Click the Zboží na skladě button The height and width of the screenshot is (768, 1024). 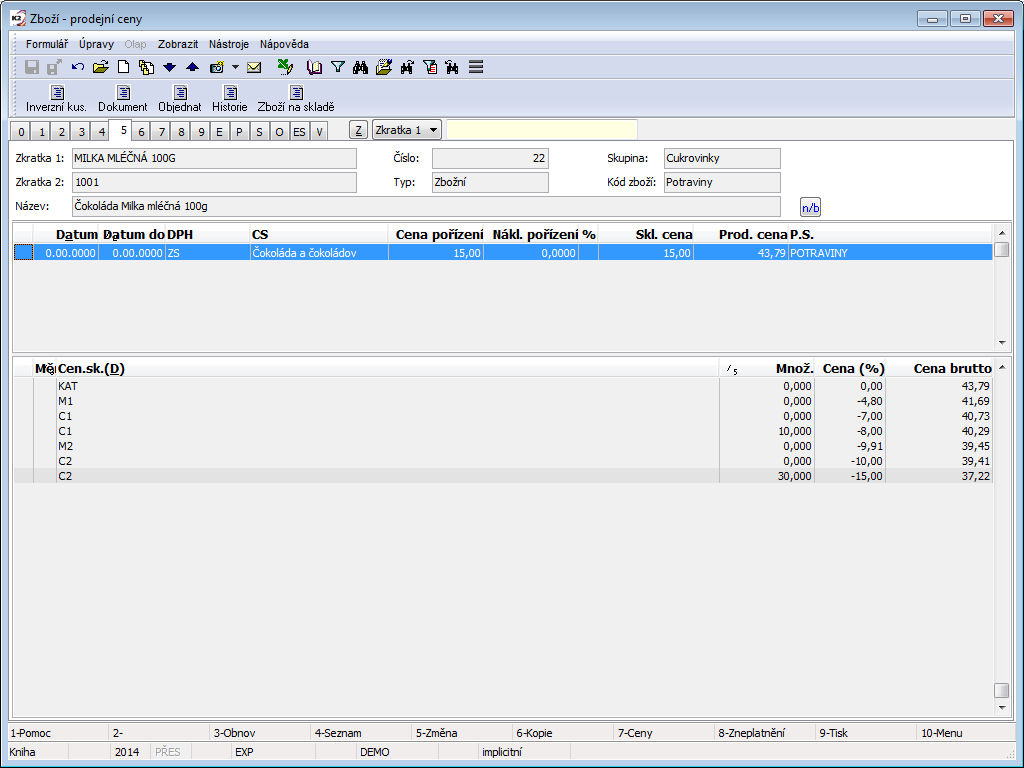pyautogui.click(x=295, y=99)
